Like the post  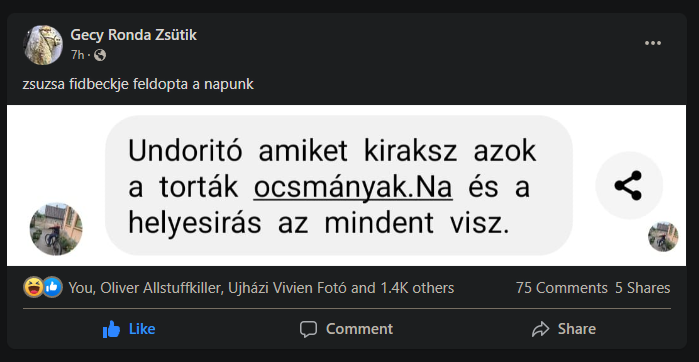pos(129,329)
